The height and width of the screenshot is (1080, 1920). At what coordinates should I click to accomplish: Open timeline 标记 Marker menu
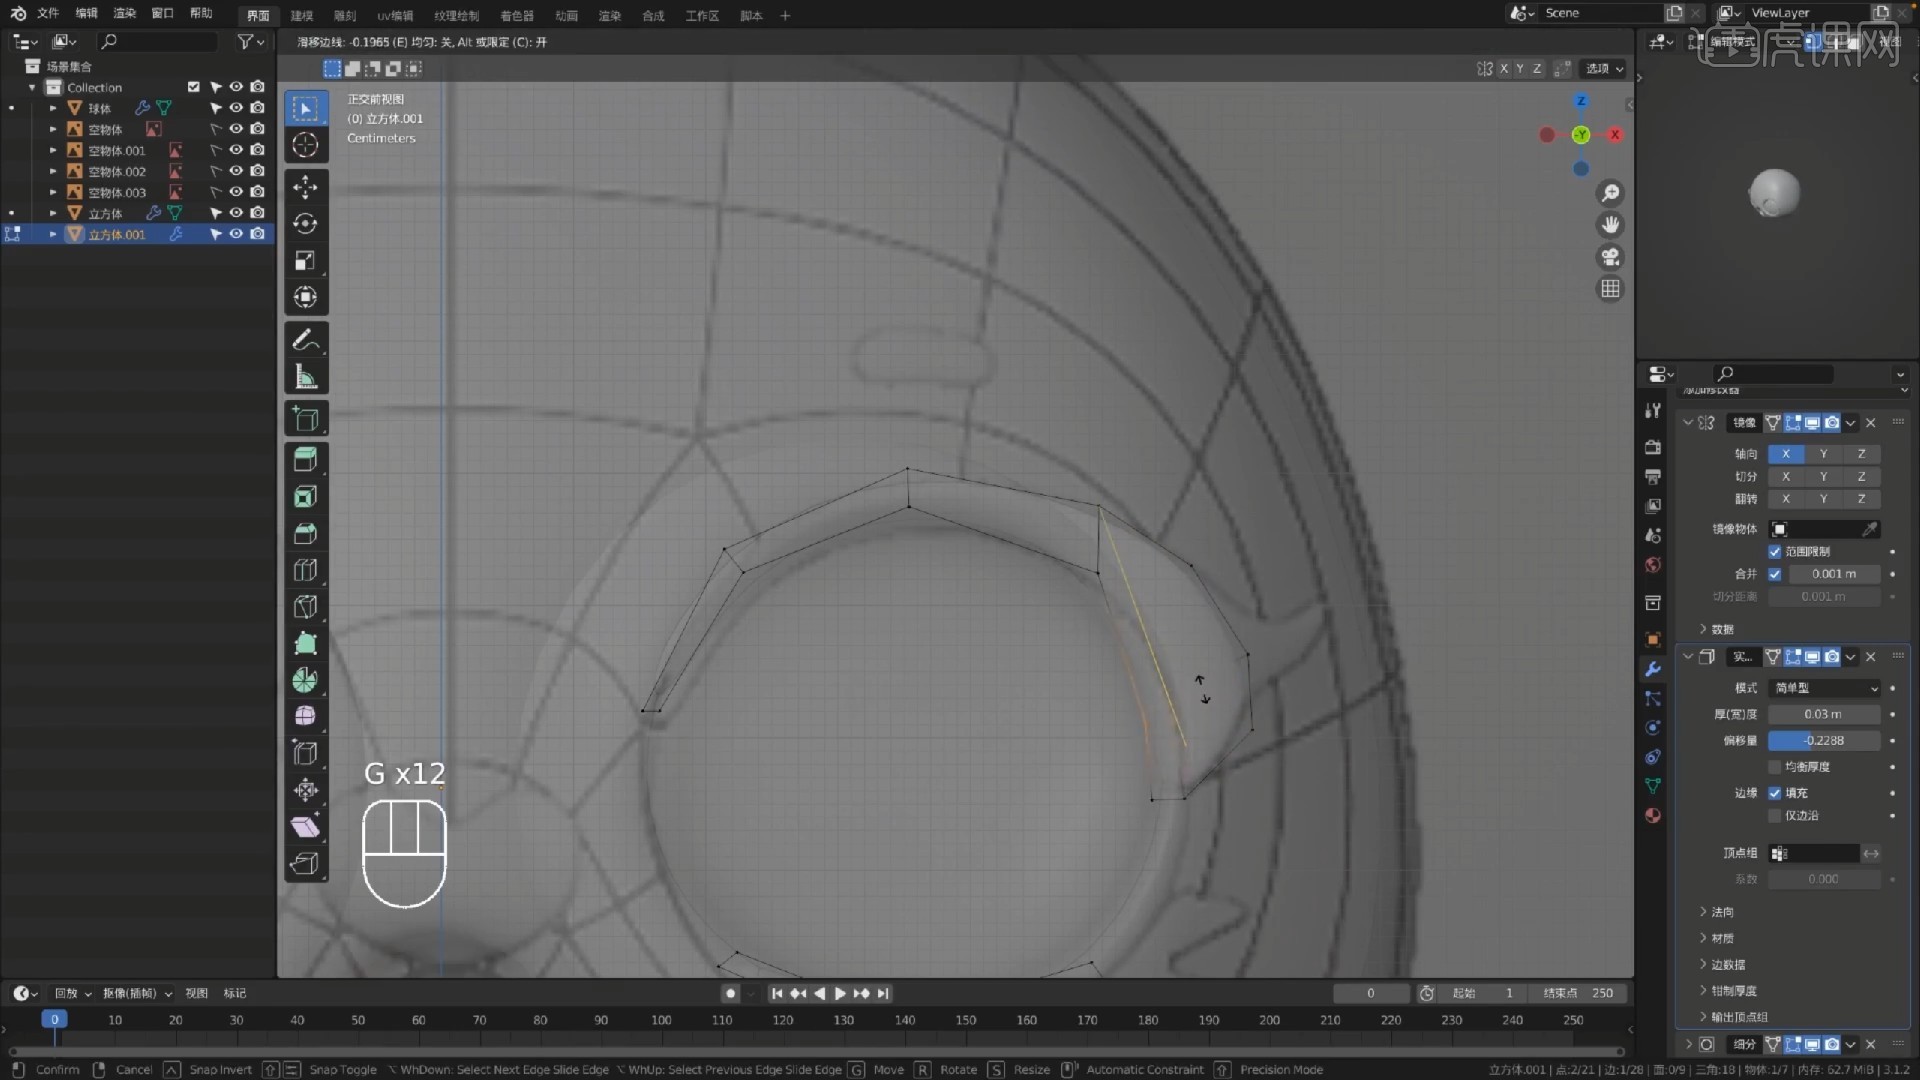[x=235, y=993]
